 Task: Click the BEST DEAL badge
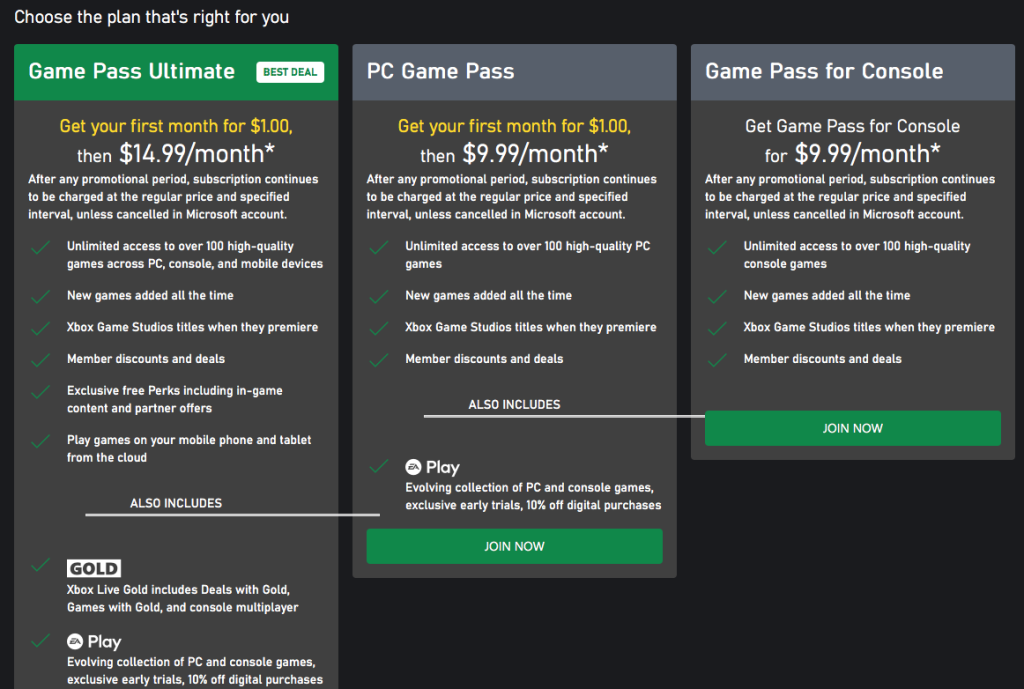click(290, 72)
